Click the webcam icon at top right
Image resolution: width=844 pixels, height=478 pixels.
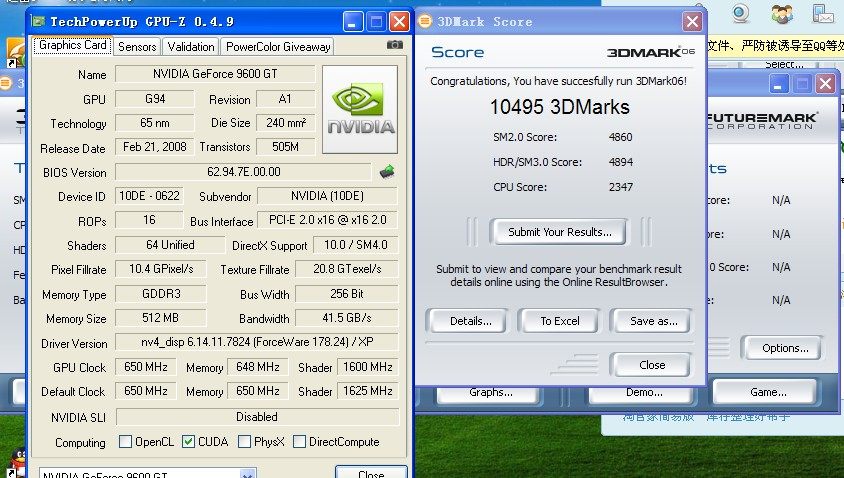(740, 14)
